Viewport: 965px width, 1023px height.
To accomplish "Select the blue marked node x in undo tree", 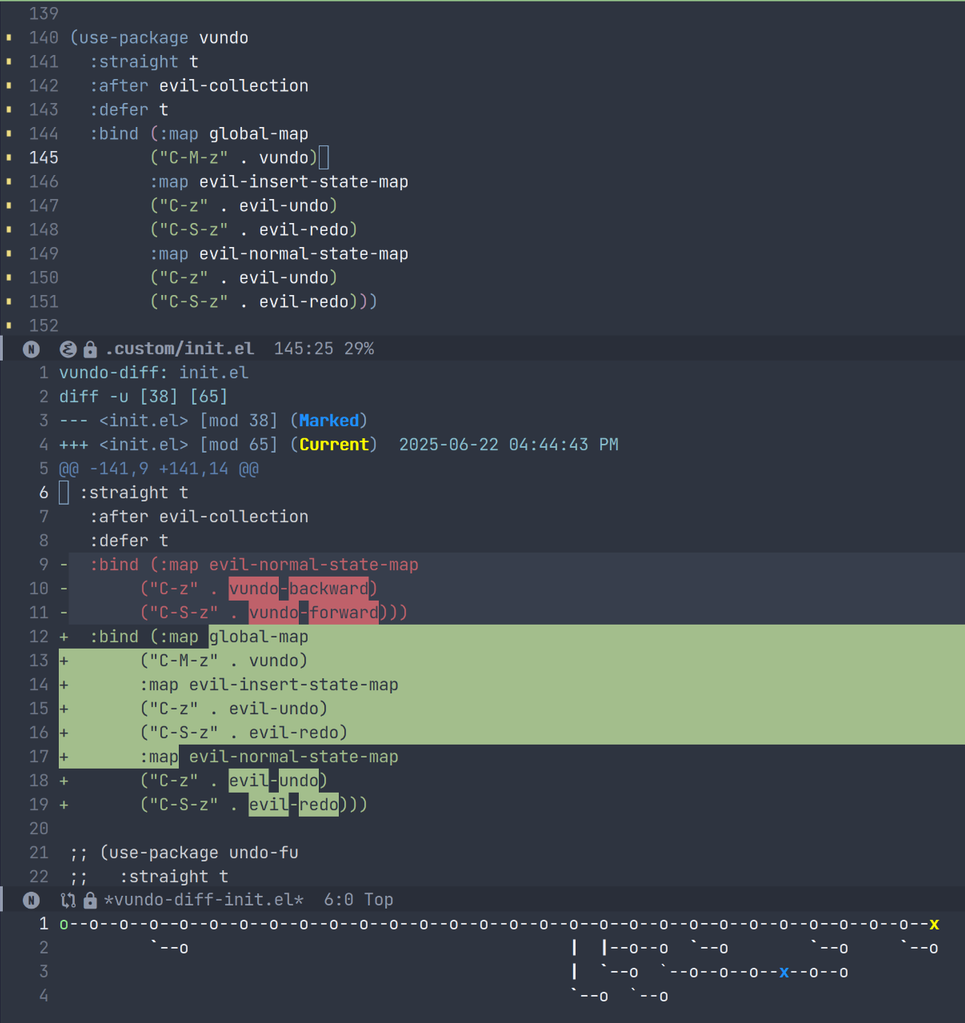I will [784, 972].
